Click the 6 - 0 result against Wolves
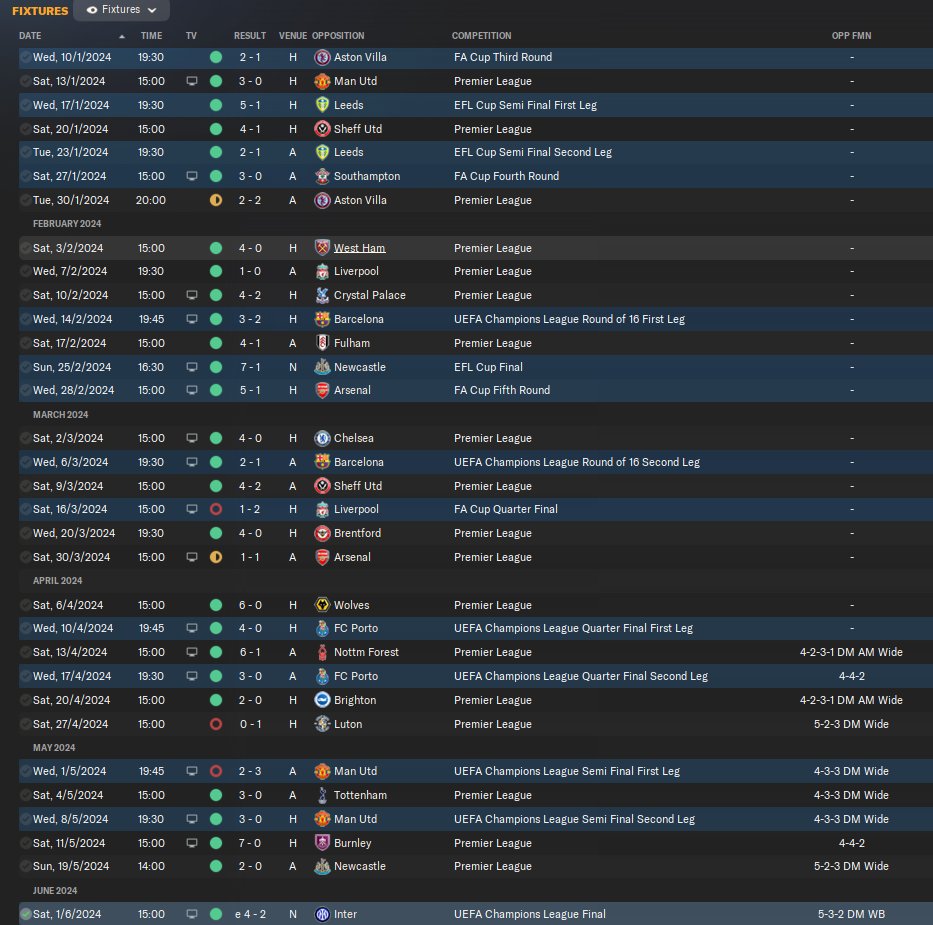 (x=250, y=605)
